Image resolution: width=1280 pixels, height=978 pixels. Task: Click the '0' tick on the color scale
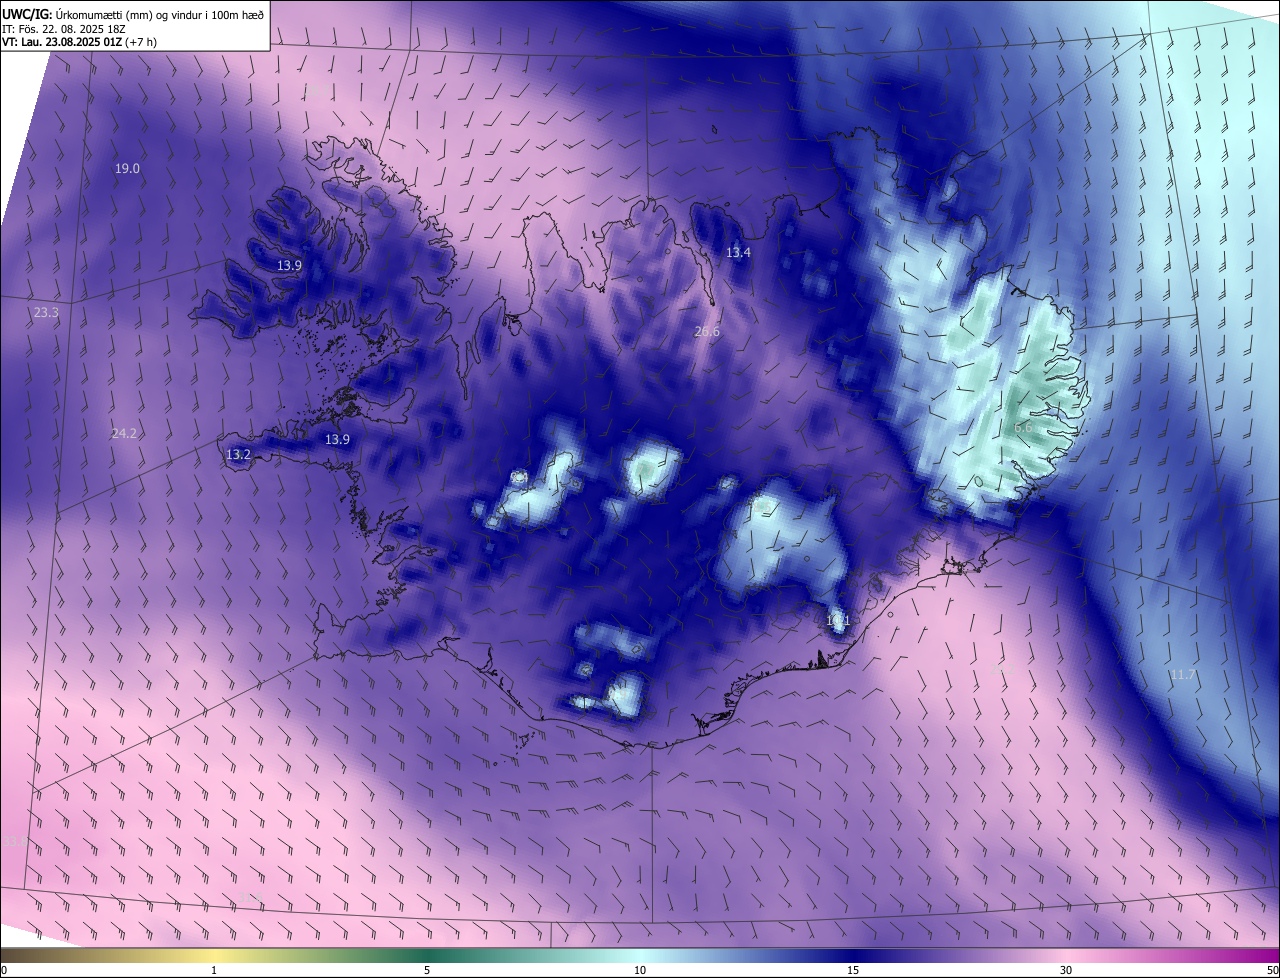click(4, 970)
